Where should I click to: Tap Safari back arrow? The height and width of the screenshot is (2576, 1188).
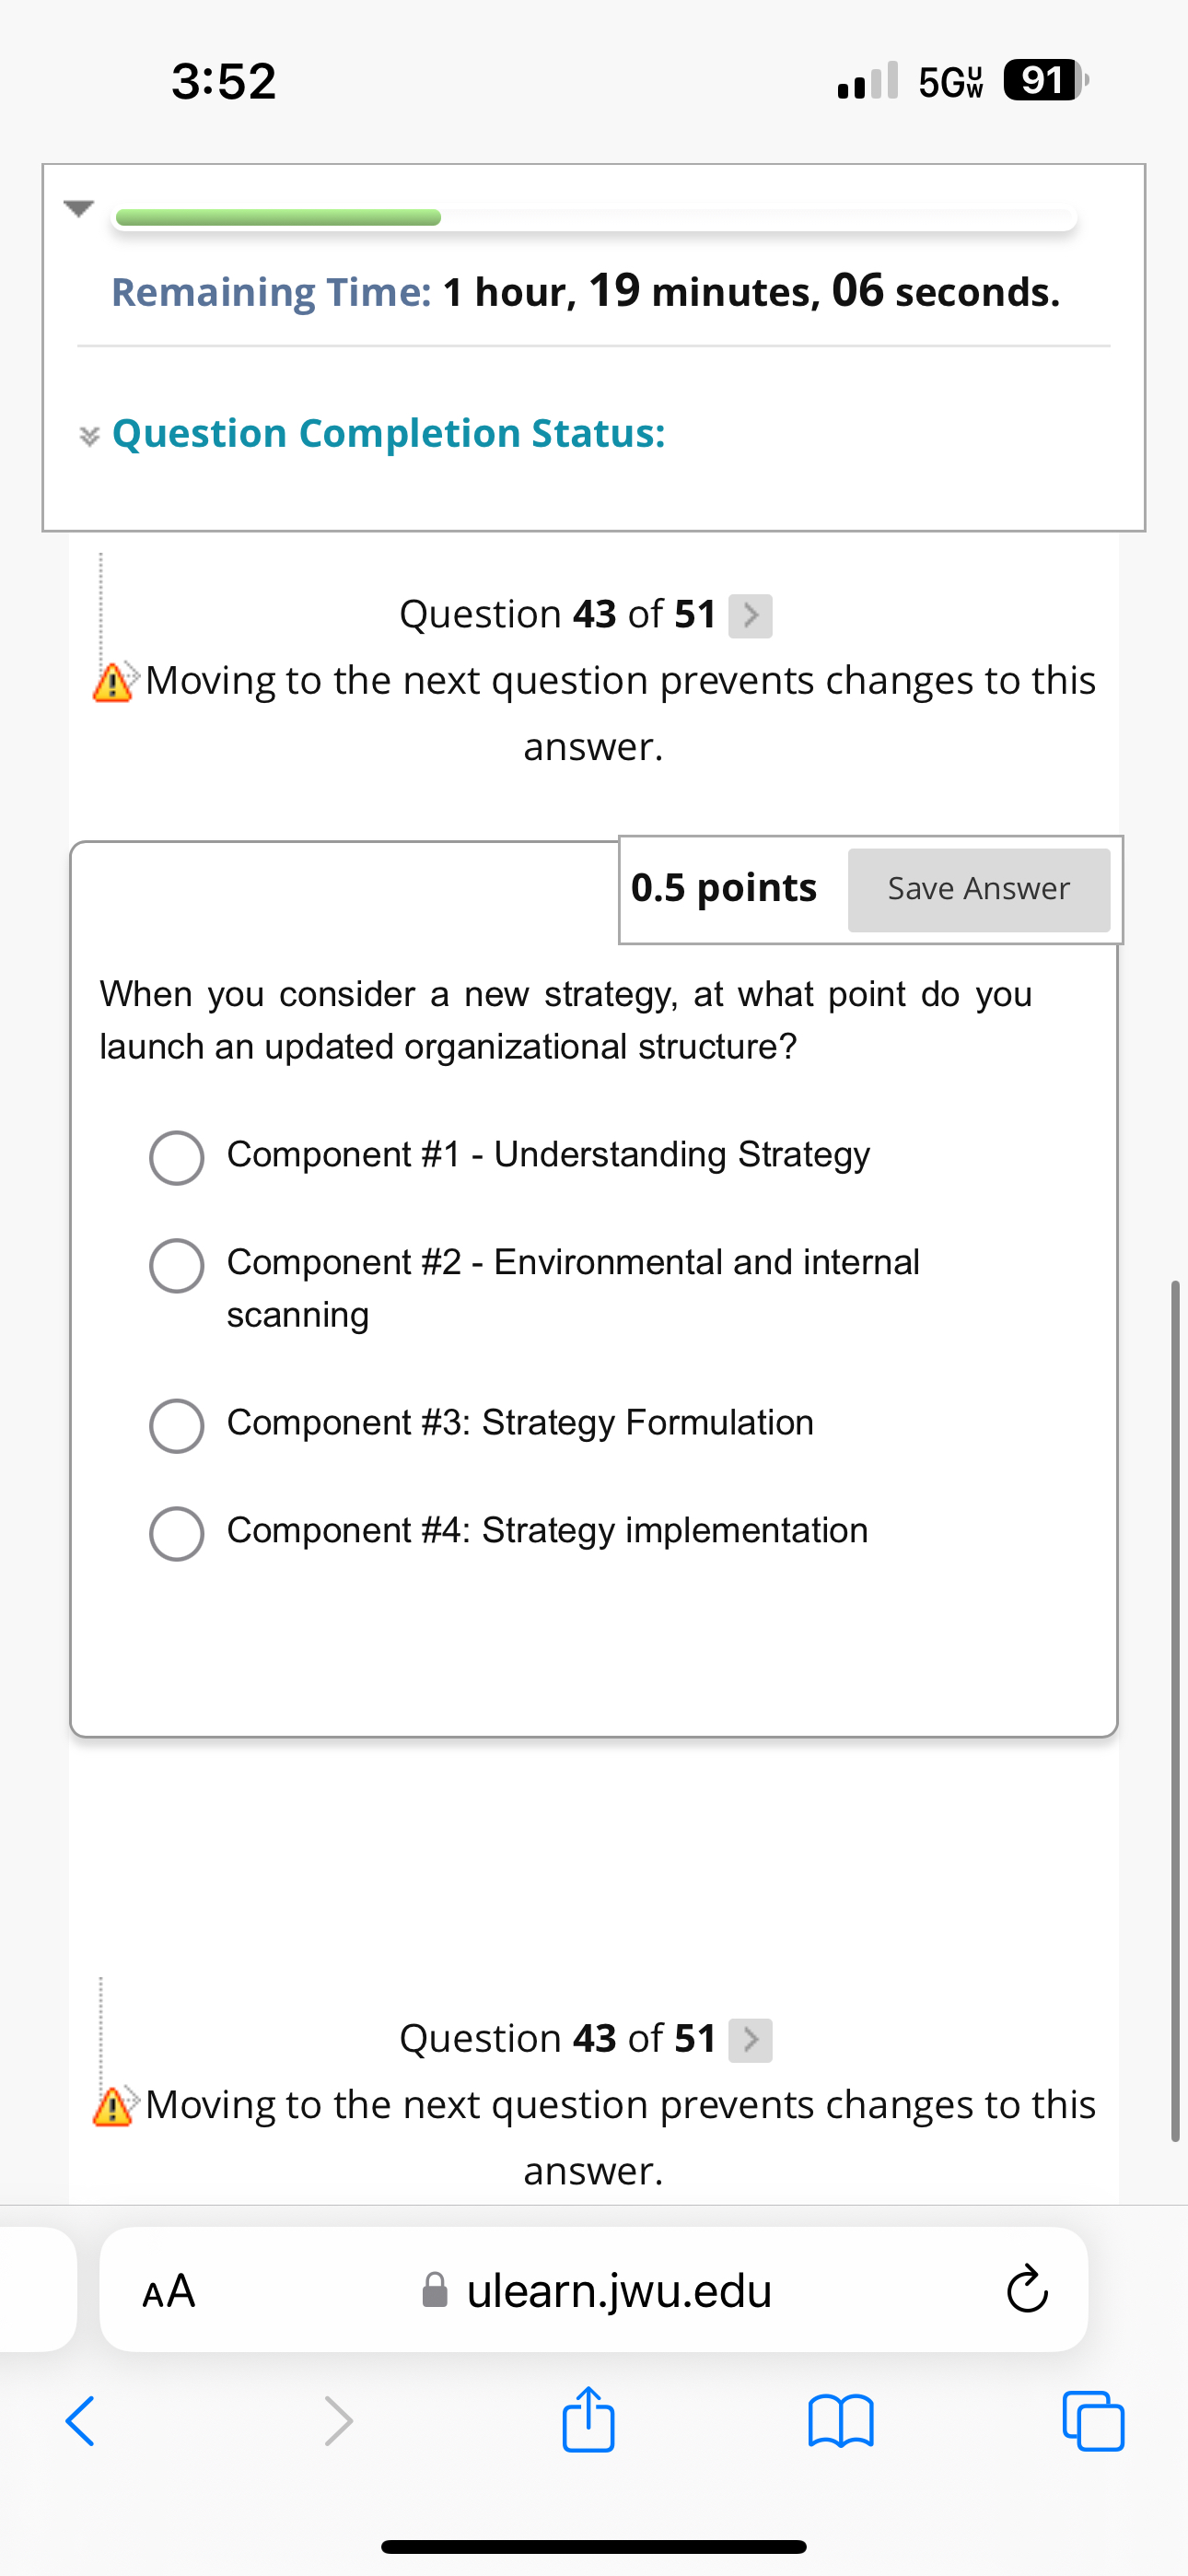[80, 2421]
